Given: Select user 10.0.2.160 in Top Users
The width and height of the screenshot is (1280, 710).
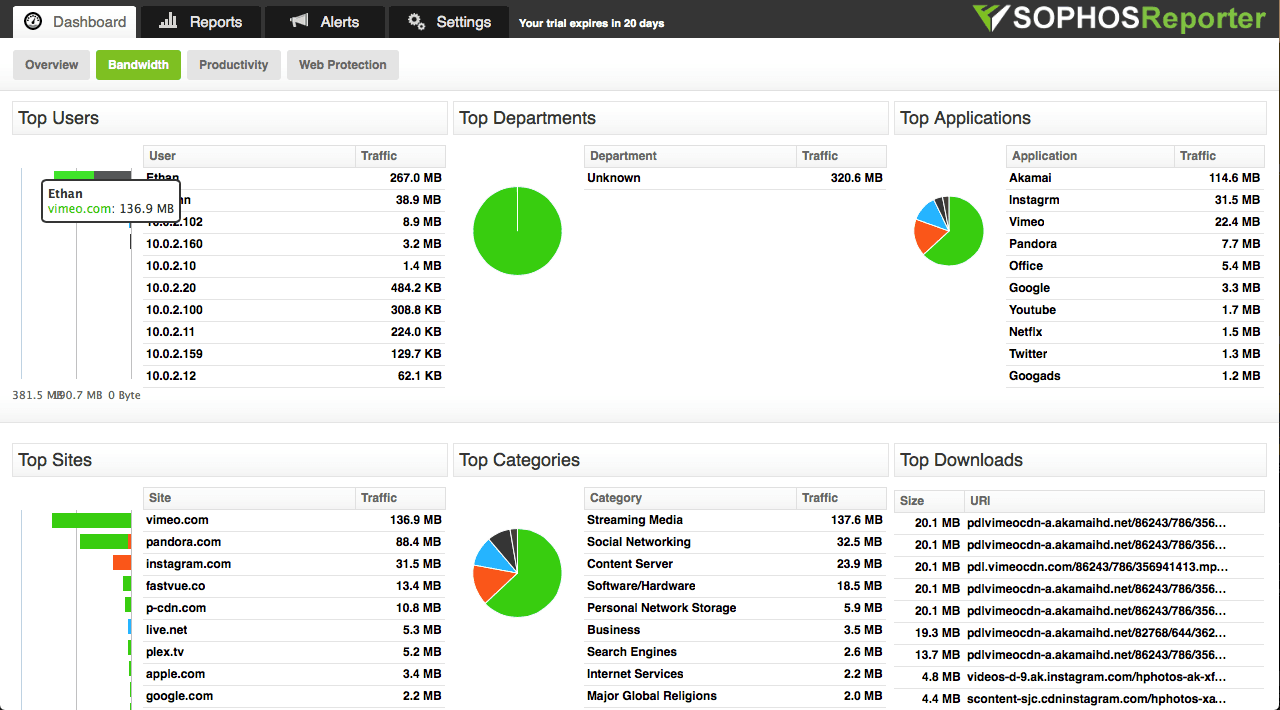Looking at the screenshot, I should click(x=294, y=244).
